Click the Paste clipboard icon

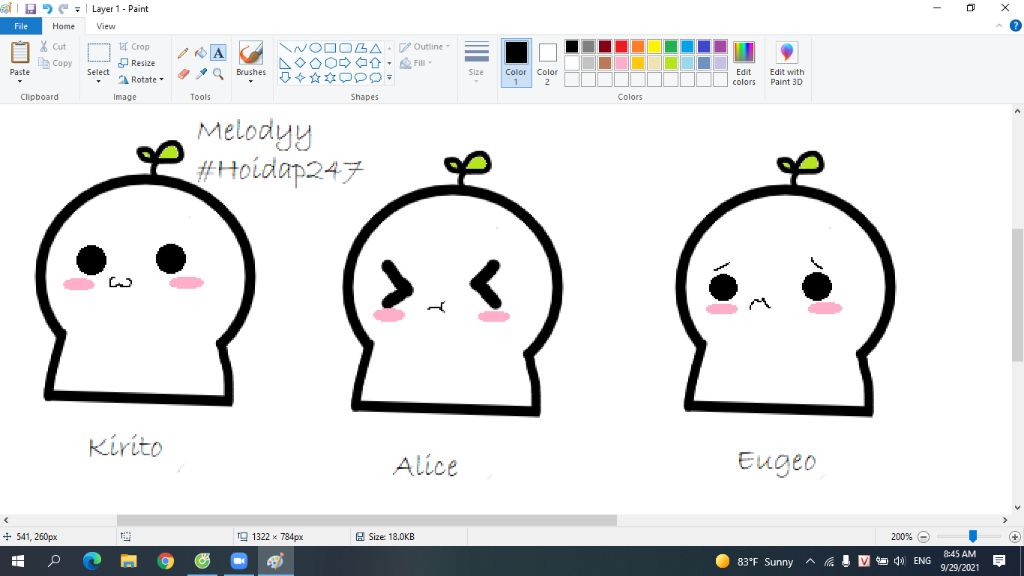[20, 52]
